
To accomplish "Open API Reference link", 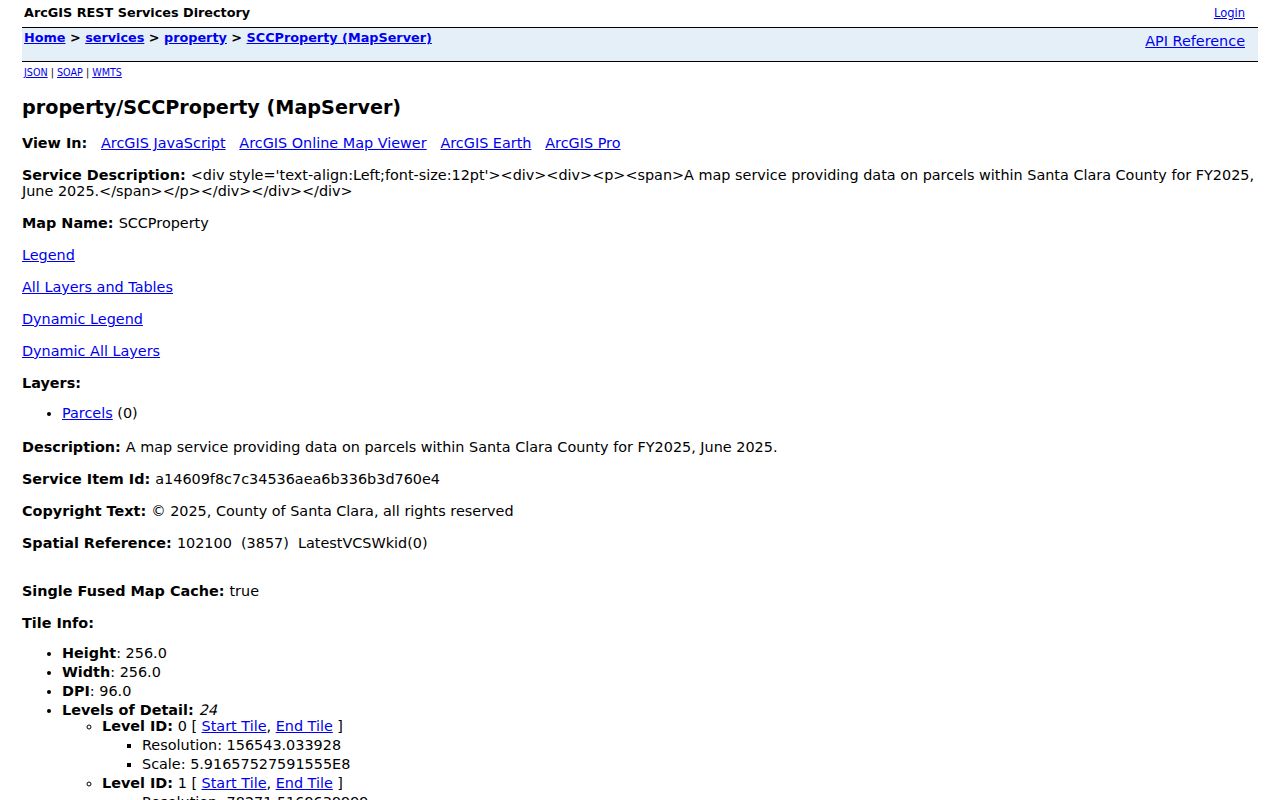I will tap(1195, 41).
